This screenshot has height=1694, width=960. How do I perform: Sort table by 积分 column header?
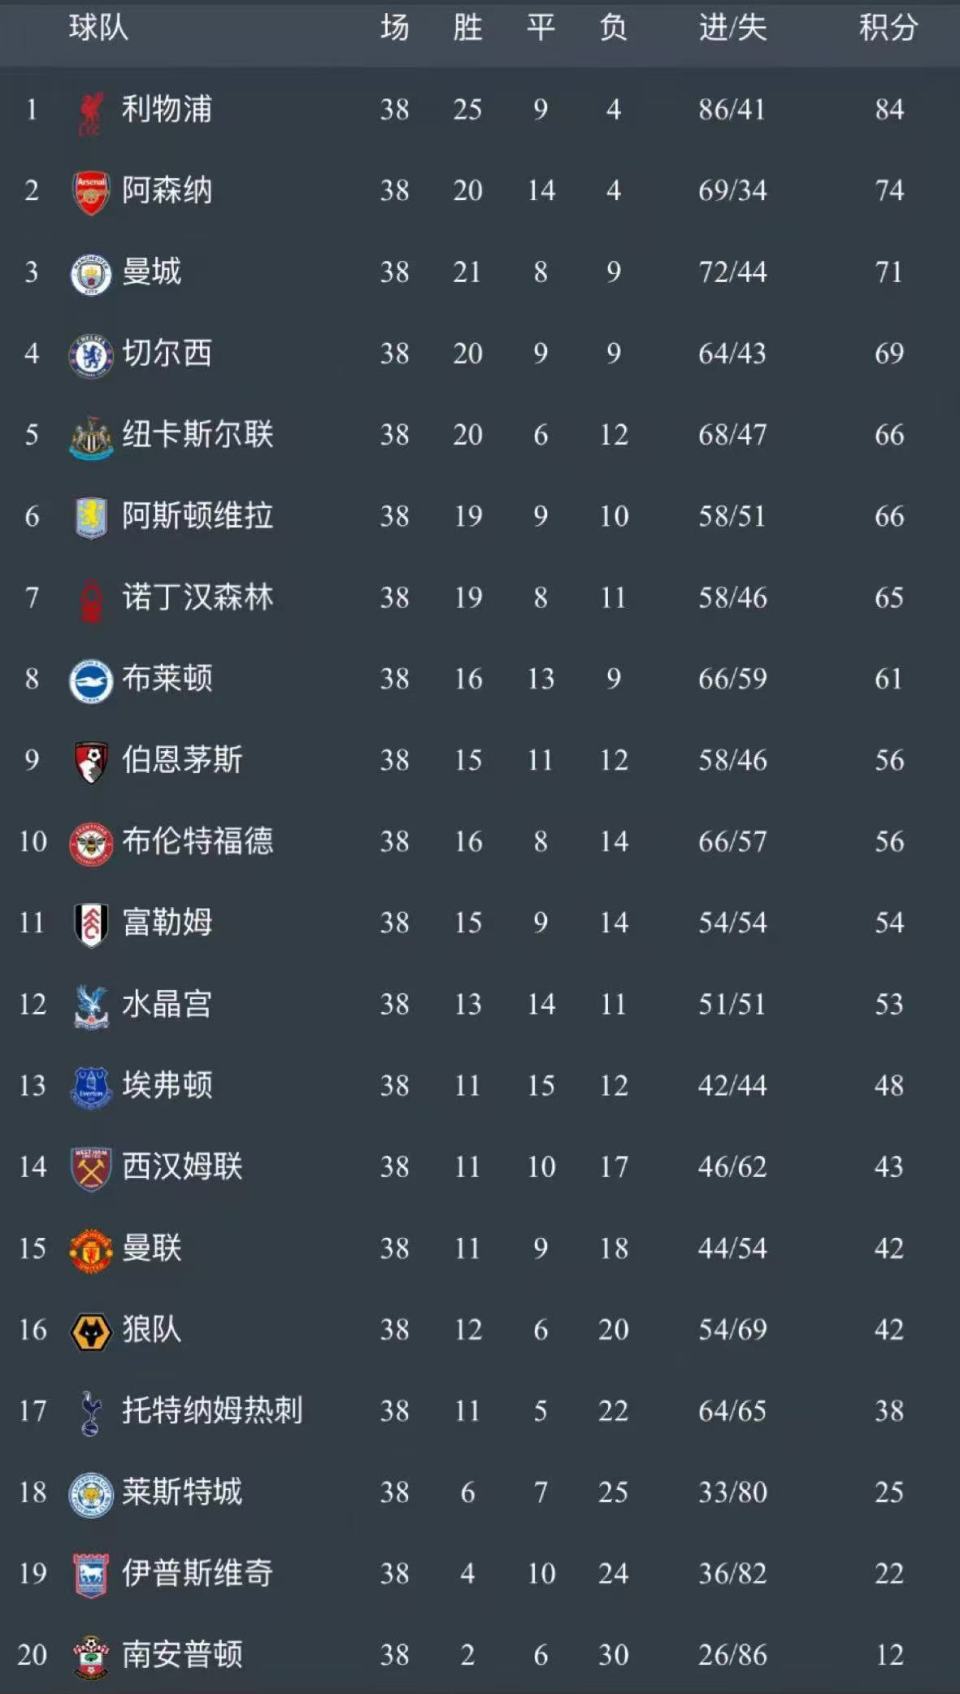coord(888,28)
